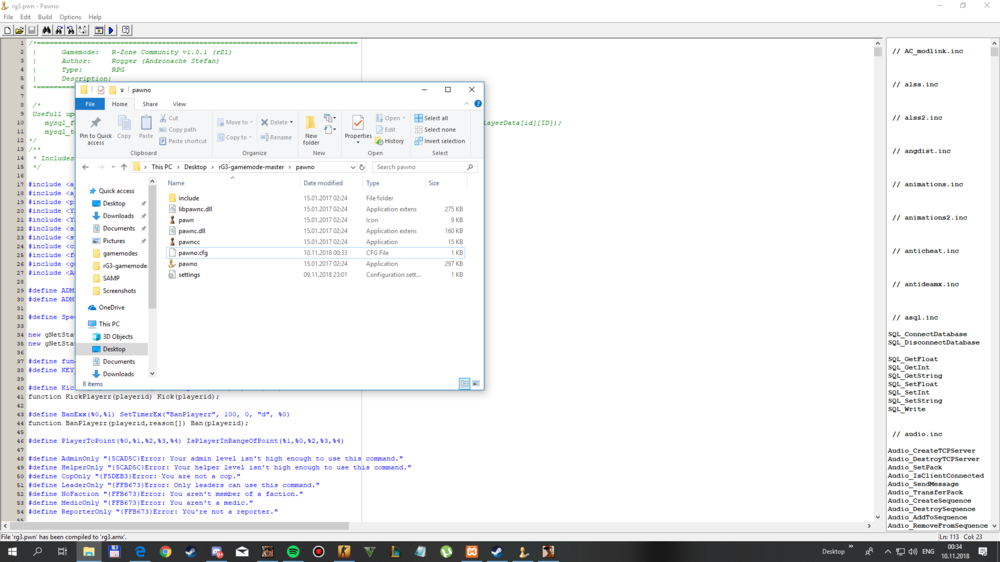
Task: Open the Options menu in Pawno
Action: (x=70, y=17)
